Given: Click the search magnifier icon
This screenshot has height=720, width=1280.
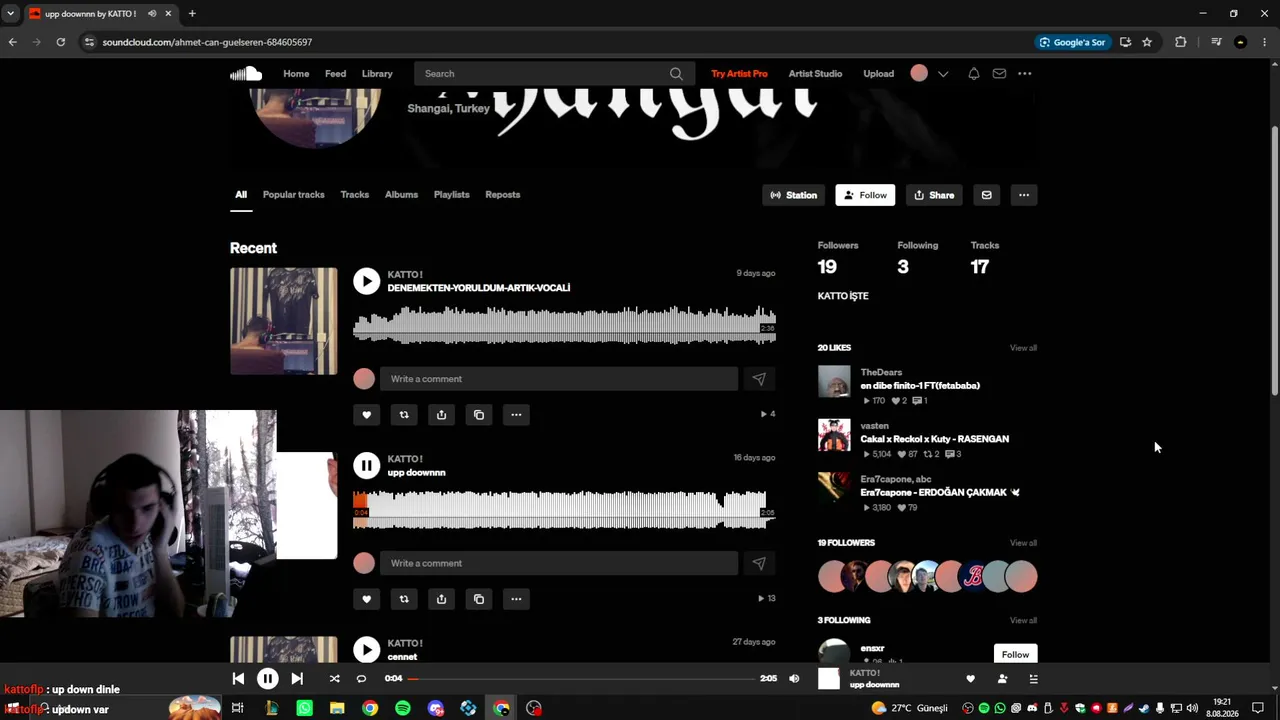Looking at the screenshot, I should coord(676,74).
